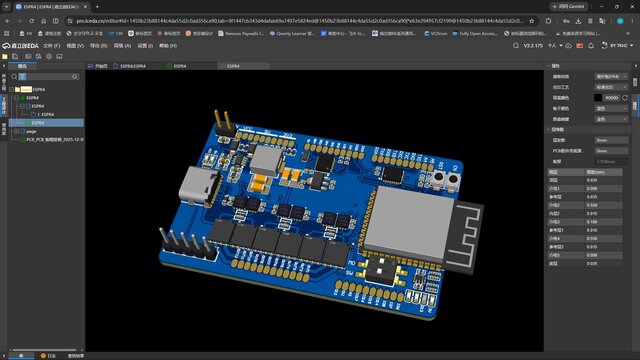This screenshot has width=640, height=360.
Task: Open the browser extensions puzzle icon
Action: [x=548, y=21]
